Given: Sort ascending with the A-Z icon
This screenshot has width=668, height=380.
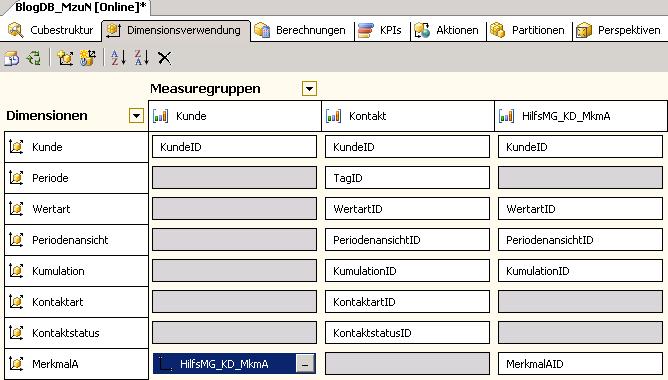Looking at the screenshot, I should pyautogui.click(x=118, y=58).
